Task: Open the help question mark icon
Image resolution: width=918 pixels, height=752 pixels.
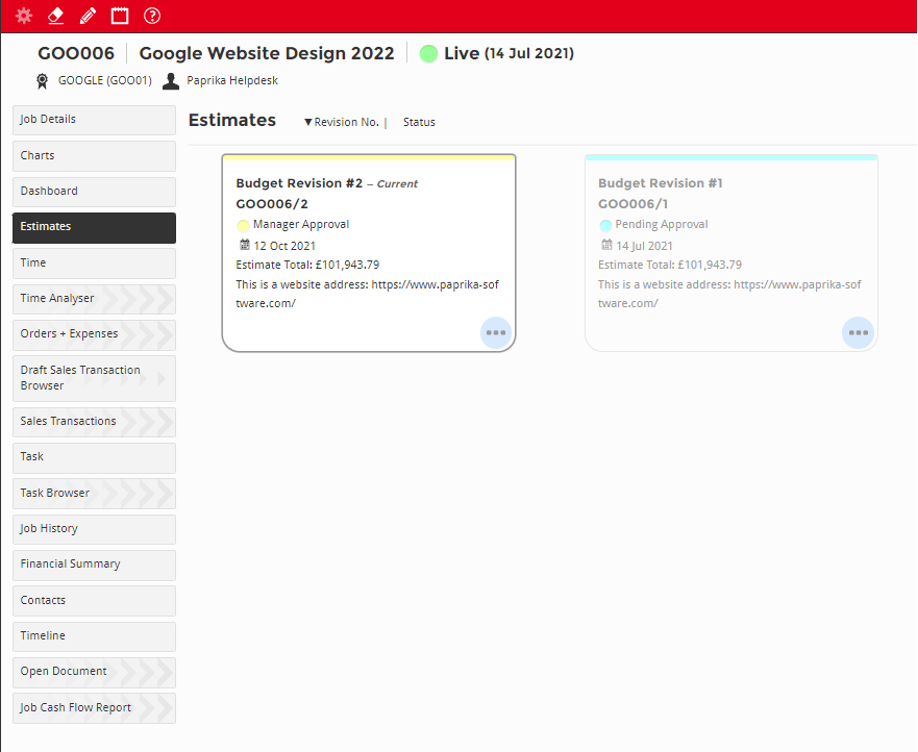Action: (x=152, y=16)
